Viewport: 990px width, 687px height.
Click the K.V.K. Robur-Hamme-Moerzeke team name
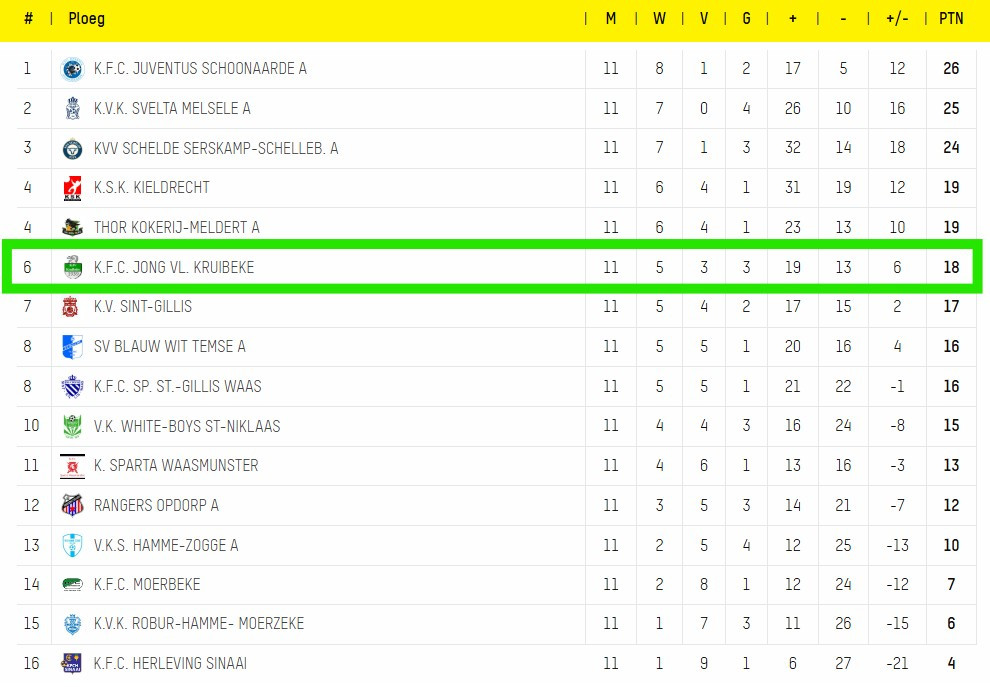pos(198,623)
